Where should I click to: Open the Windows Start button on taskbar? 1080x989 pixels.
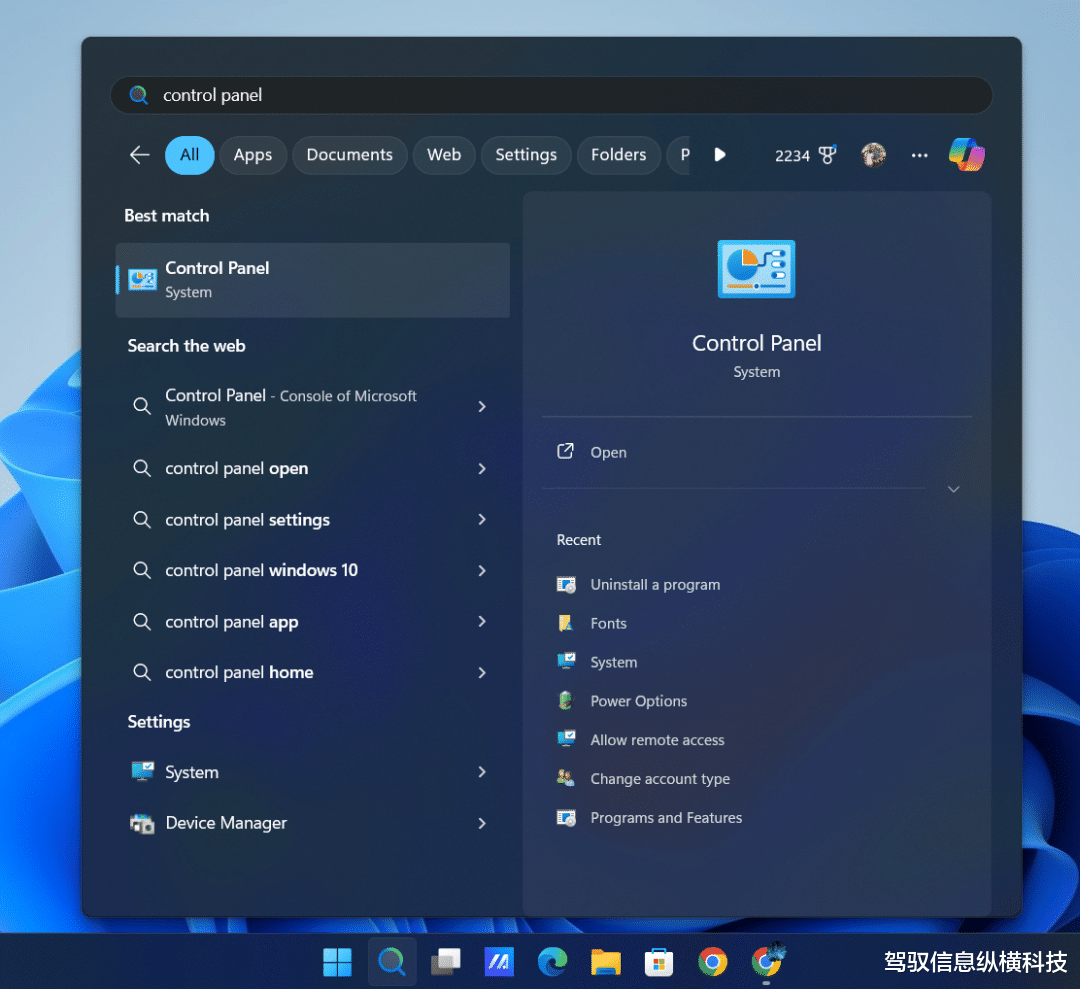point(338,961)
